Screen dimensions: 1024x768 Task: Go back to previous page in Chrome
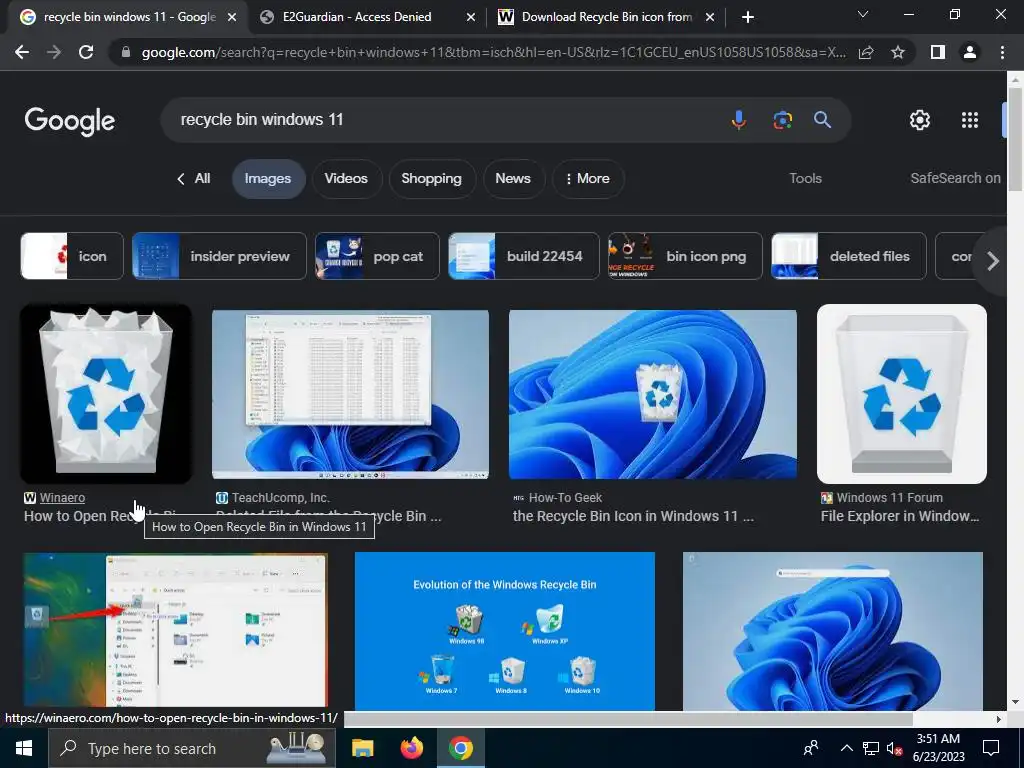[x=22, y=52]
